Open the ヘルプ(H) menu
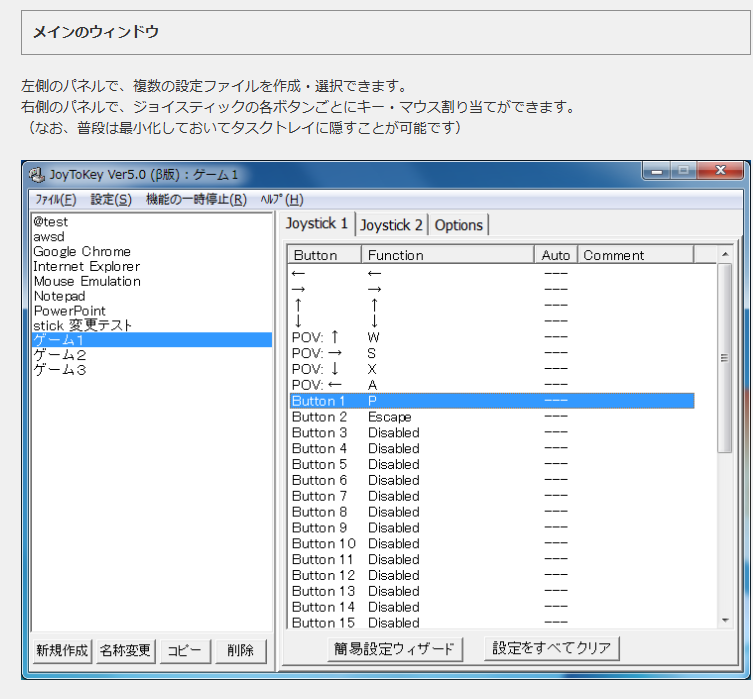This screenshot has height=699, width=753. coord(282,199)
